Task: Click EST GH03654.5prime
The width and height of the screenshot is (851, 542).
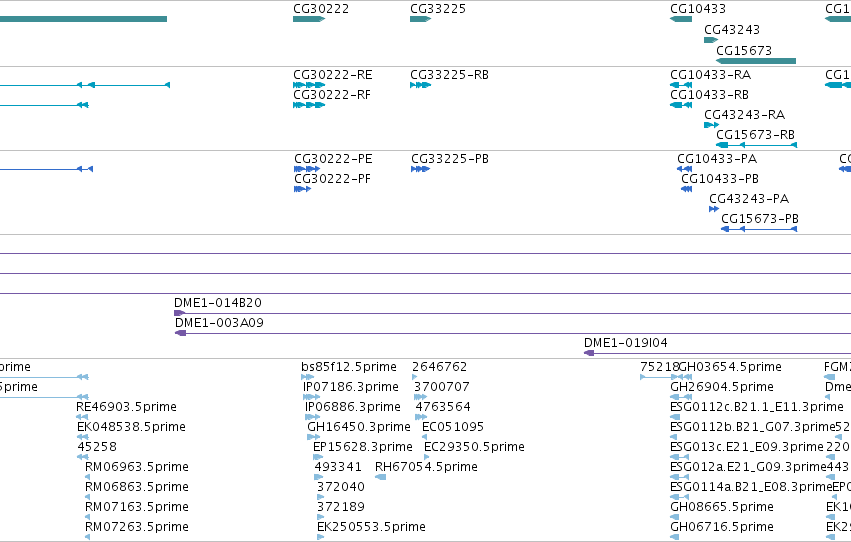Action: (x=731, y=367)
